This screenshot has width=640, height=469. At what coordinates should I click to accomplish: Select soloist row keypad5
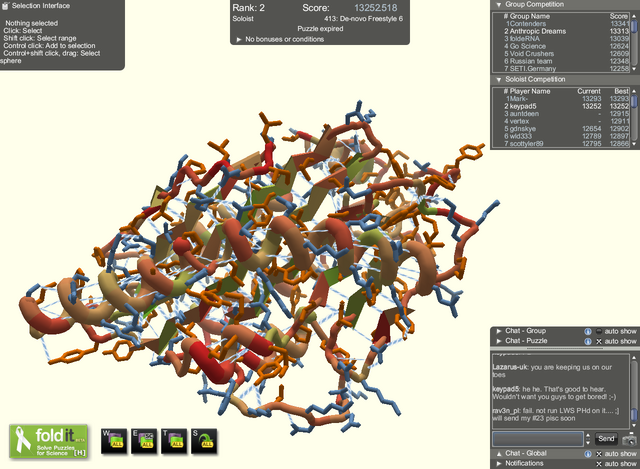tap(562, 106)
